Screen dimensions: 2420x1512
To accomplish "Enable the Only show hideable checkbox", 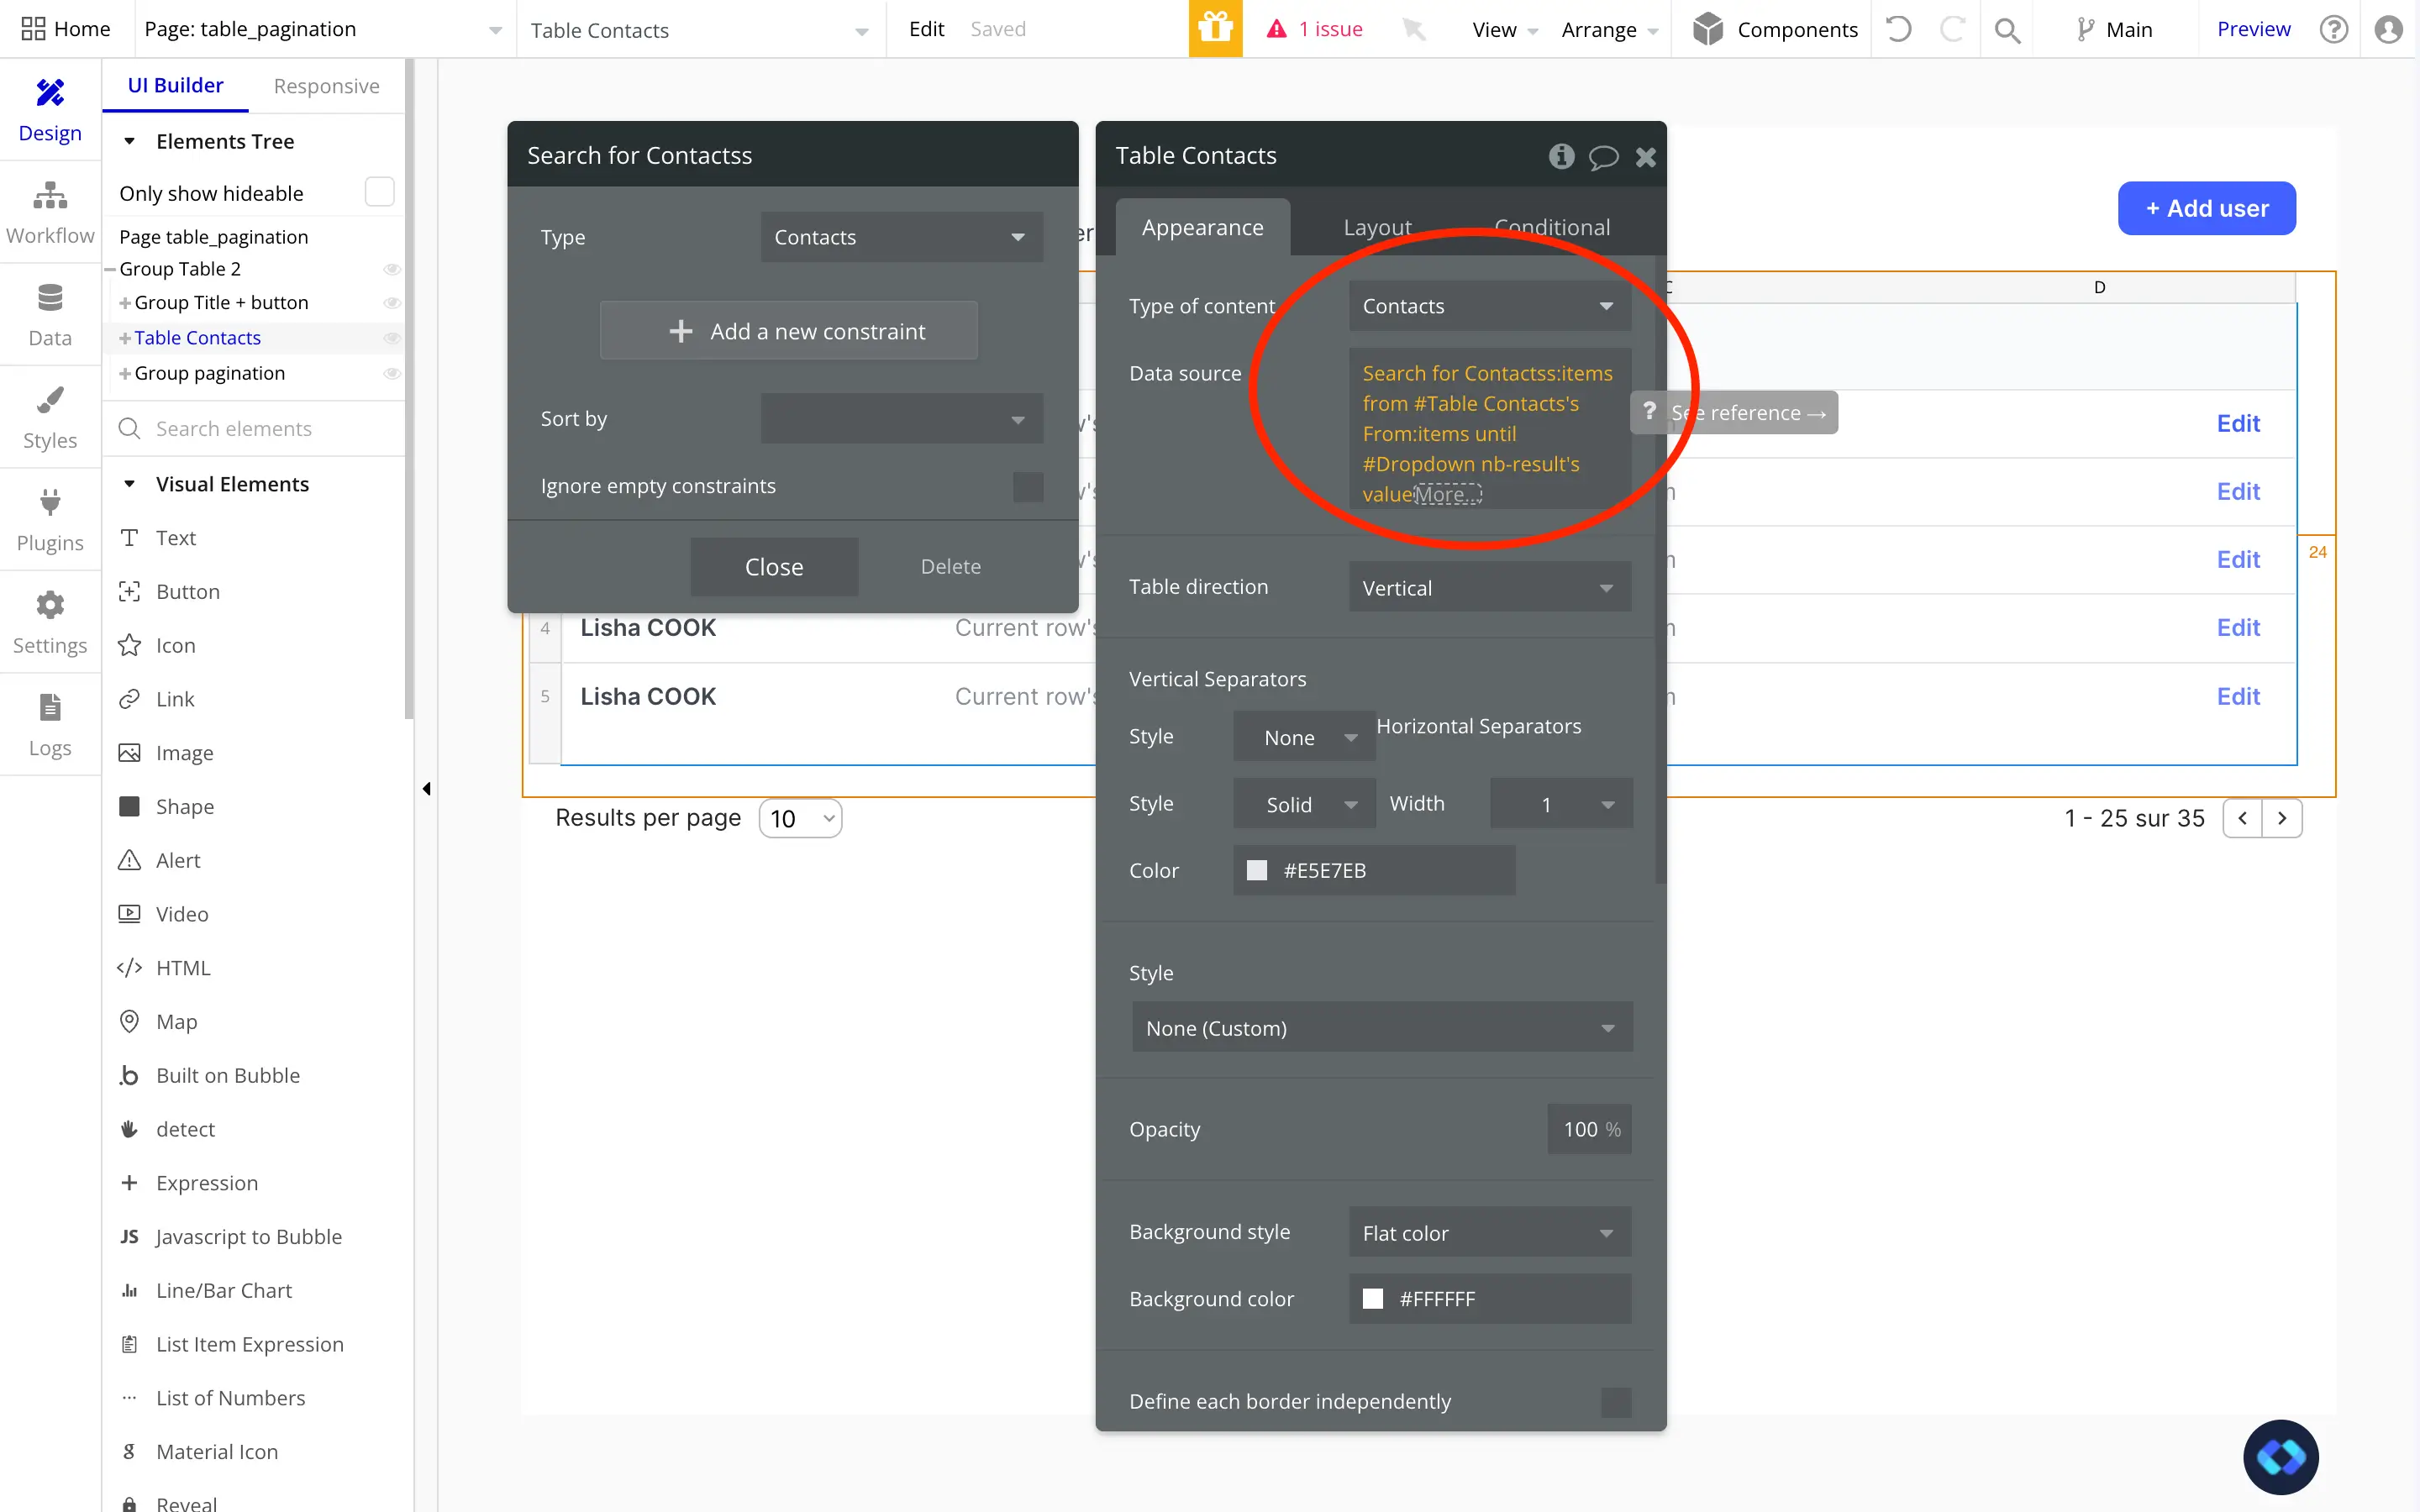I will pos(378,191).
